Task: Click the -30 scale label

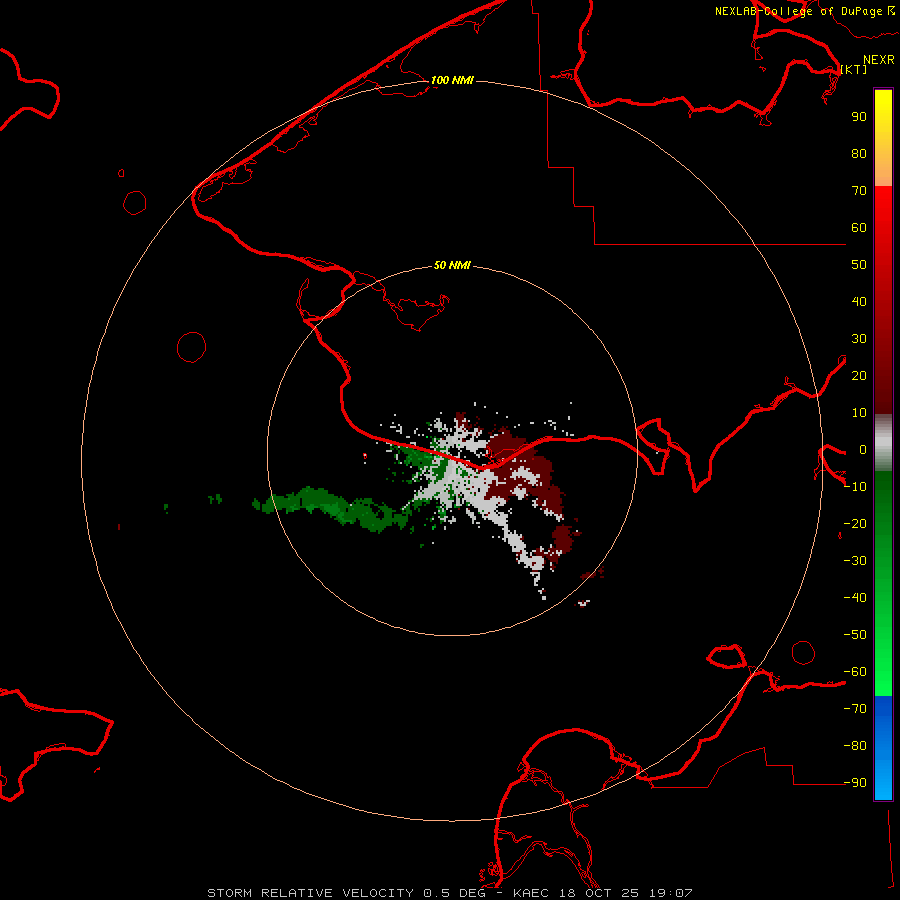Action: point(855,561)
